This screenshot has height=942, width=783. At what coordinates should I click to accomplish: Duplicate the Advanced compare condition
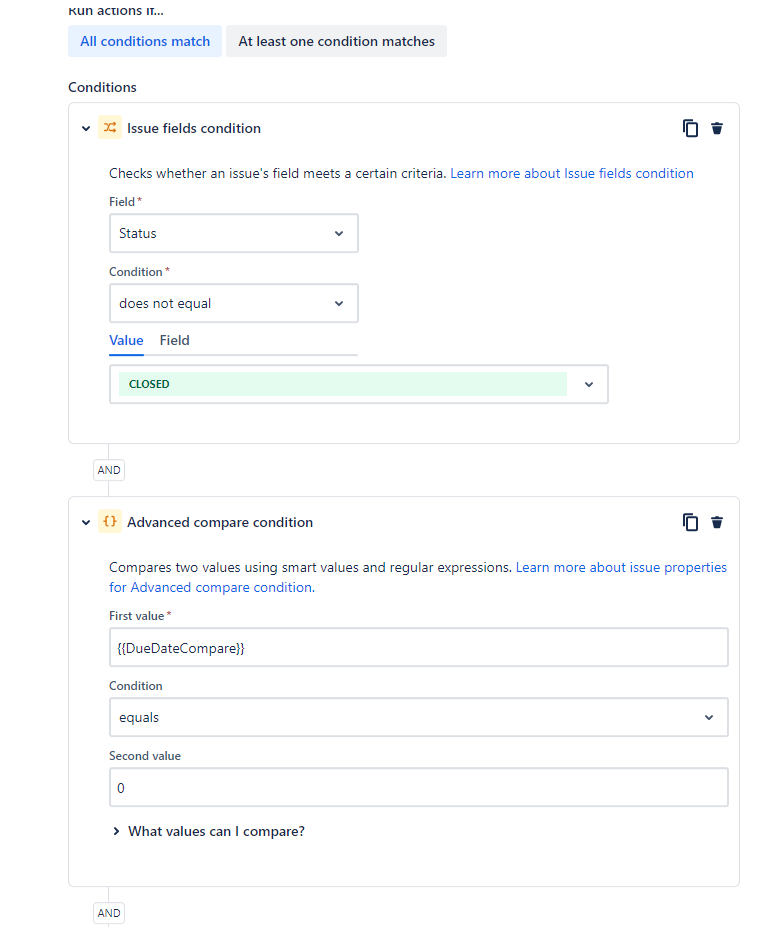point(690,521)
